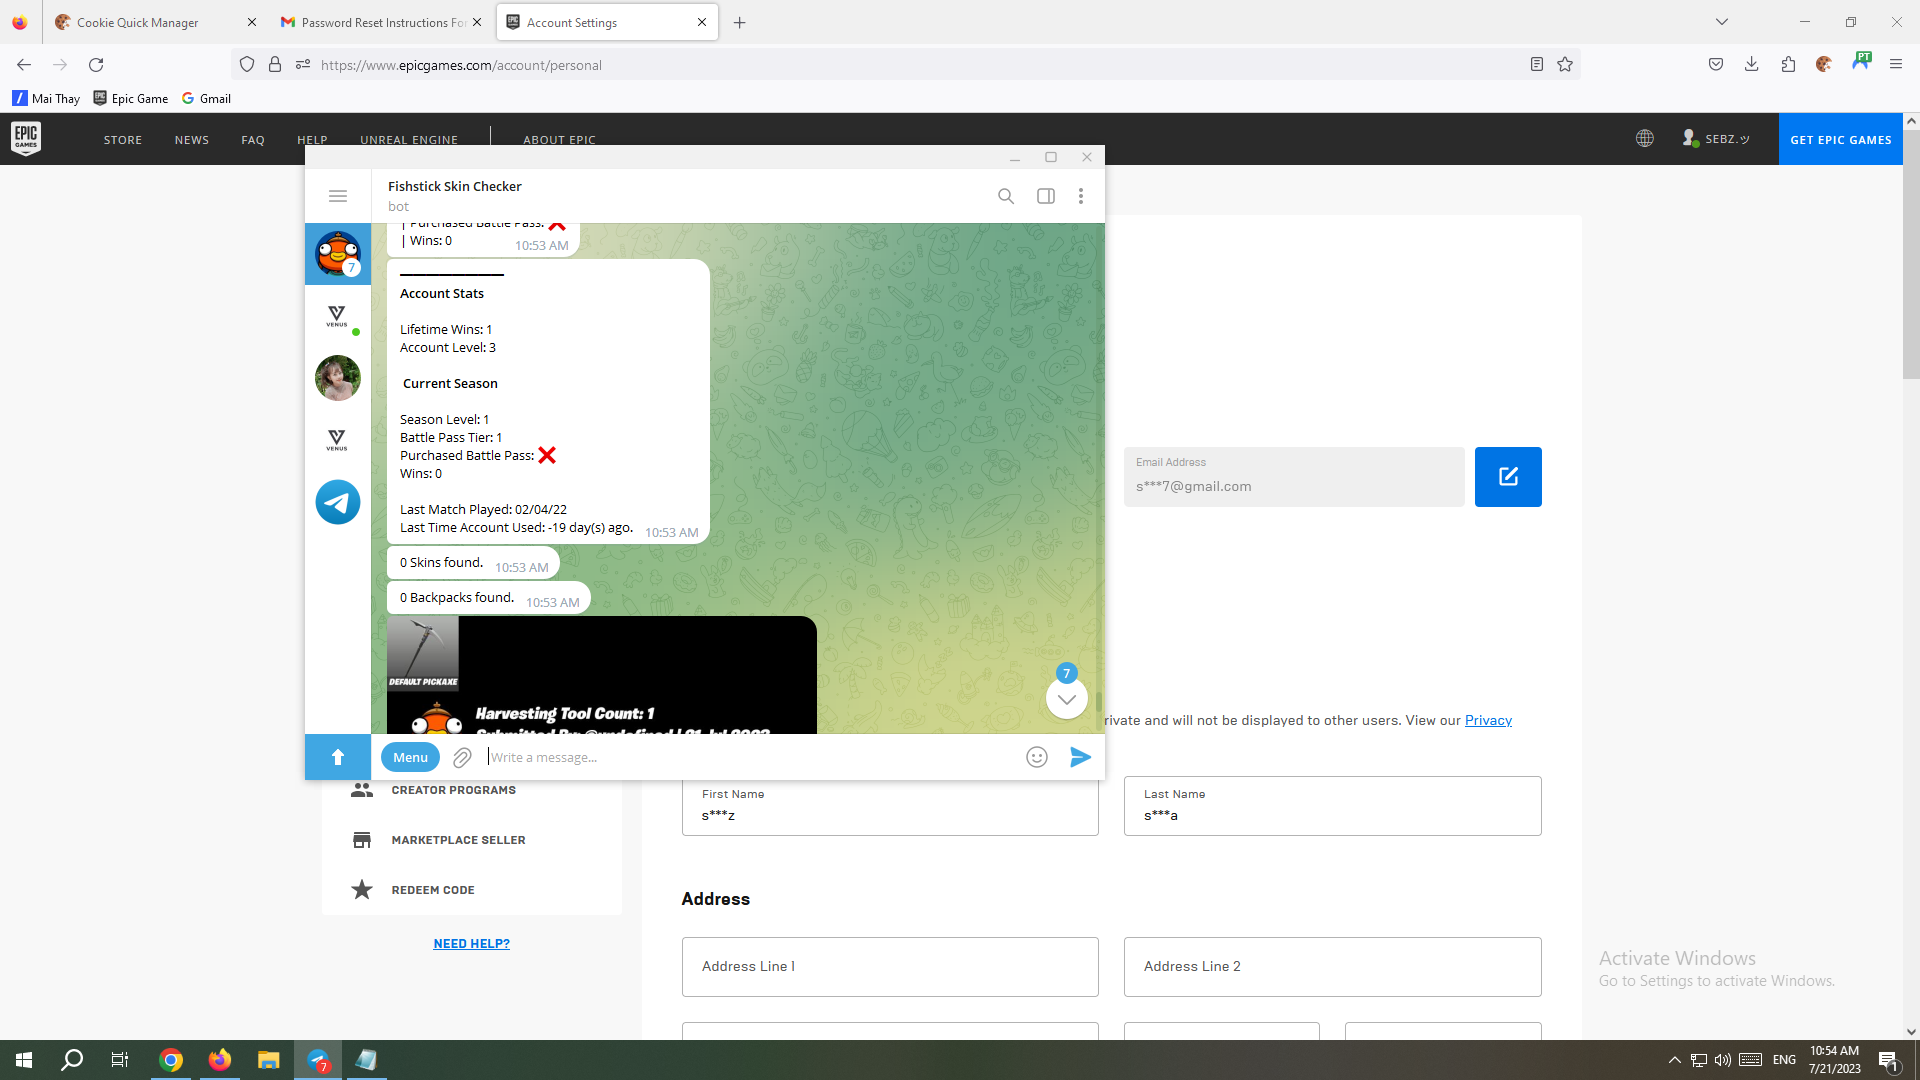Jump to latest messages down-arrow button
The width and height of the screenshot is (1920, 1080).
click(x=1067, y=699)
